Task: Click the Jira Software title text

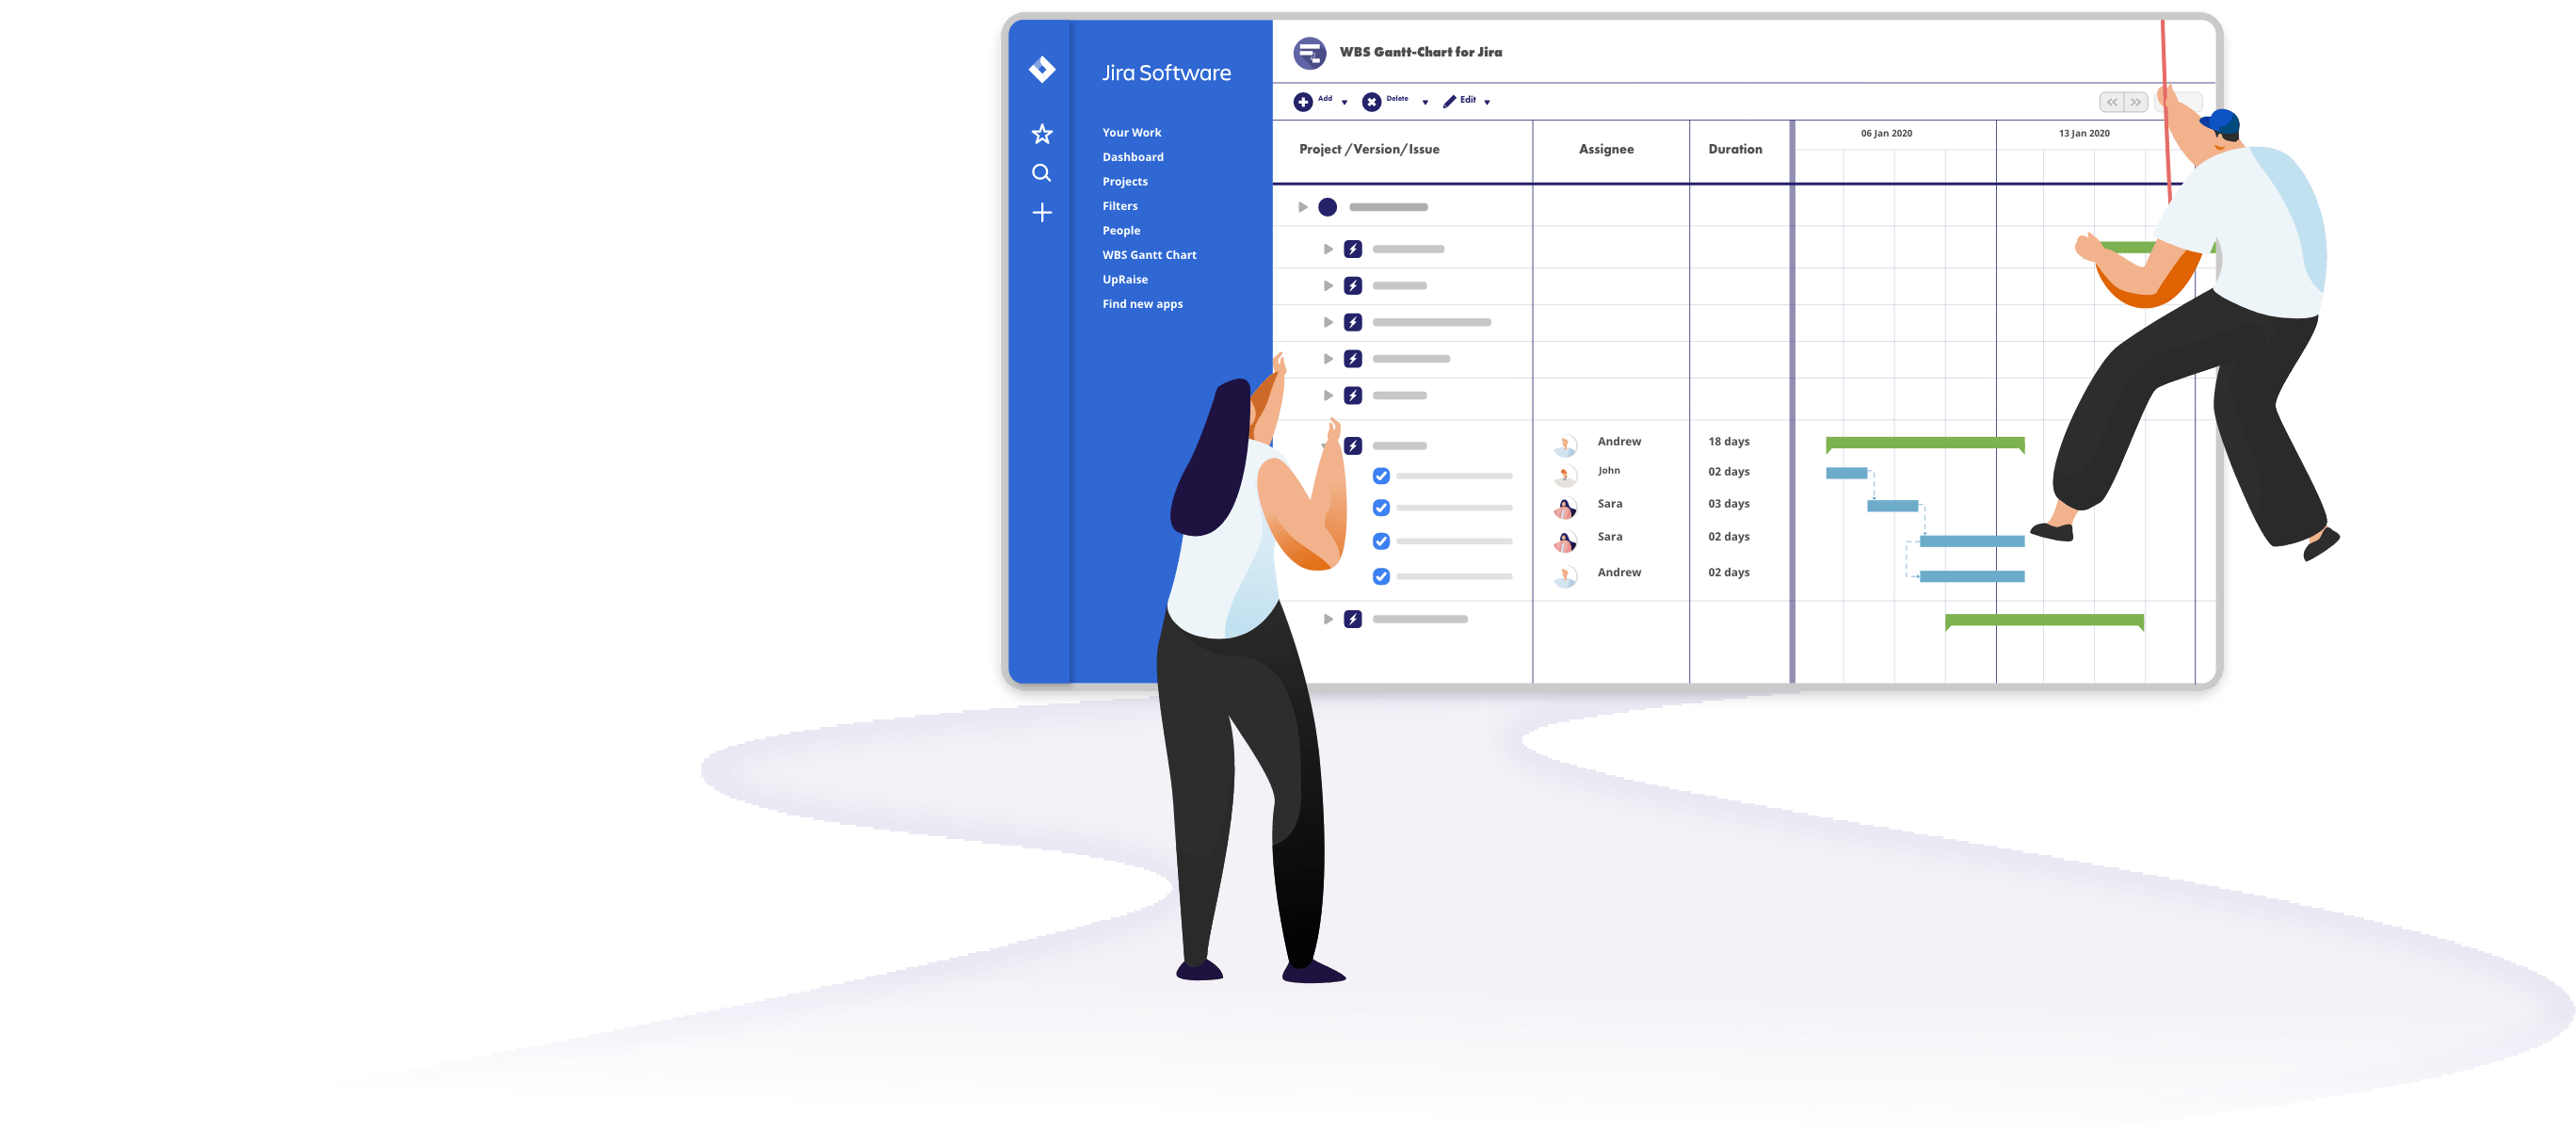Action: 1166,73
